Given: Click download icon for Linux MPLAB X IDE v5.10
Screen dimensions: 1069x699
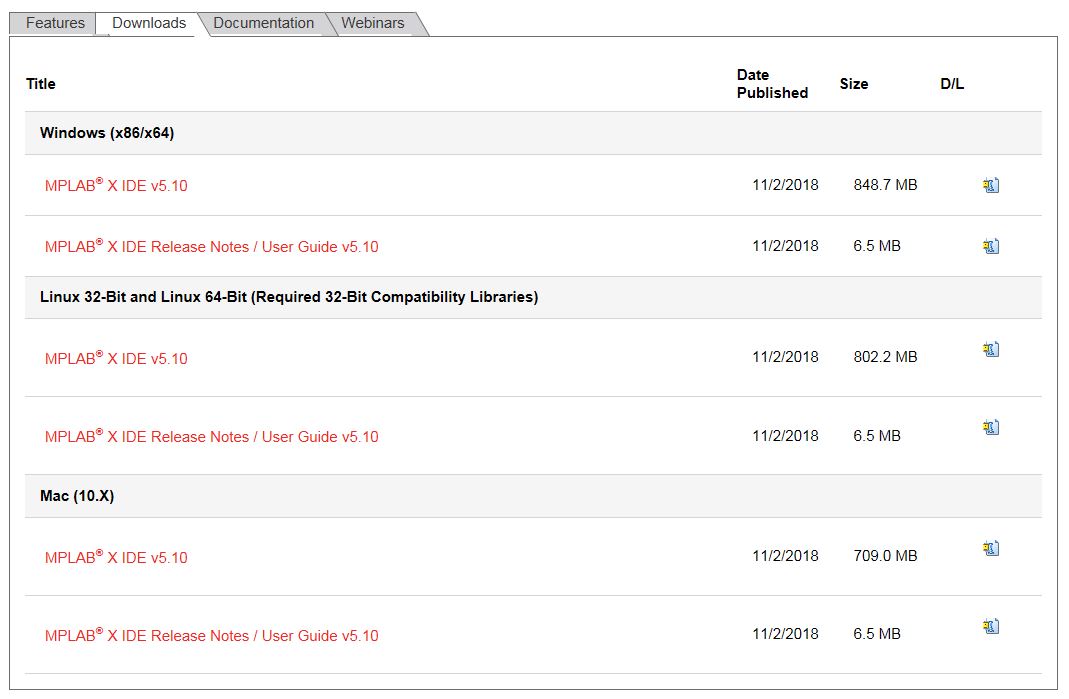Looking at the screenshot, I should coord(991,350).
